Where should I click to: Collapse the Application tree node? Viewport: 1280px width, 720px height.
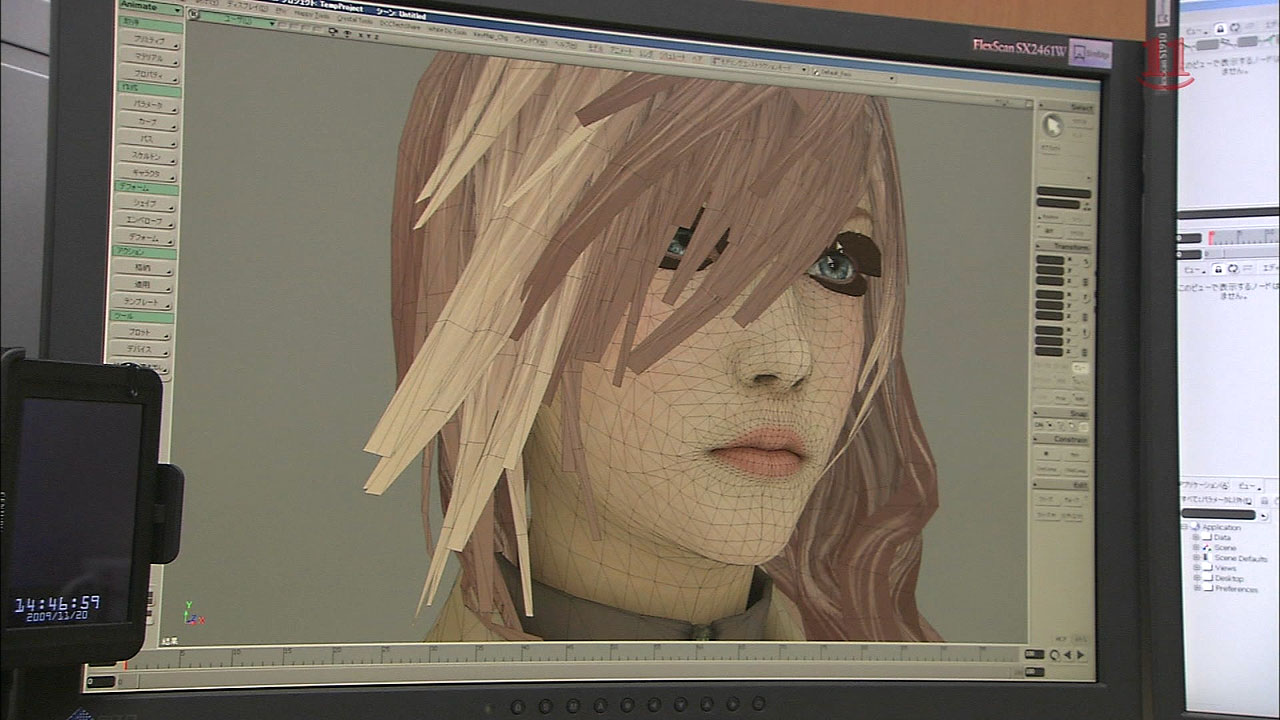[1186, 527]
